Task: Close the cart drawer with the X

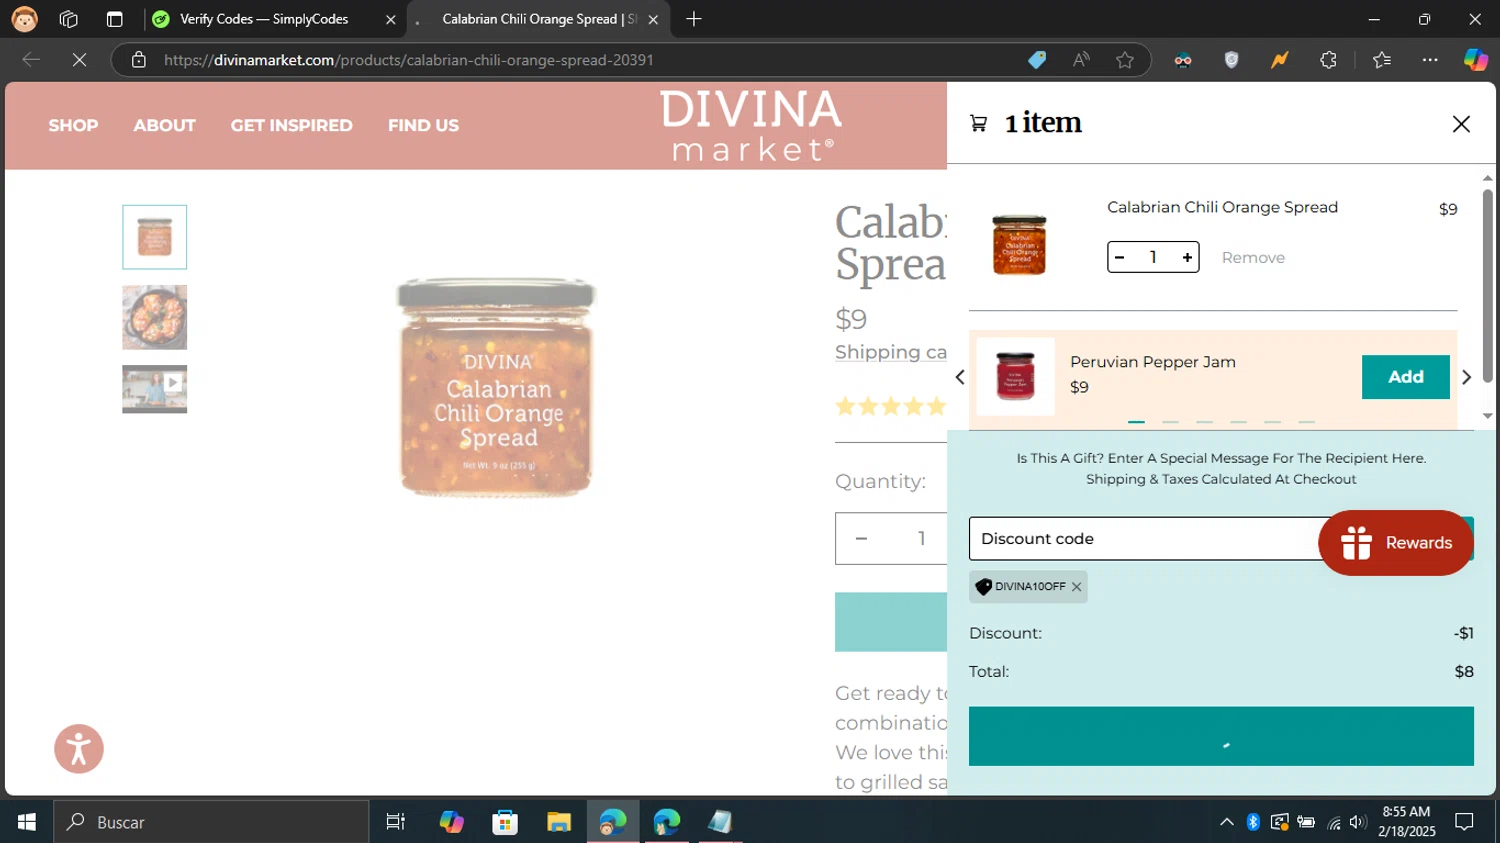Action: pos(1461,124)
